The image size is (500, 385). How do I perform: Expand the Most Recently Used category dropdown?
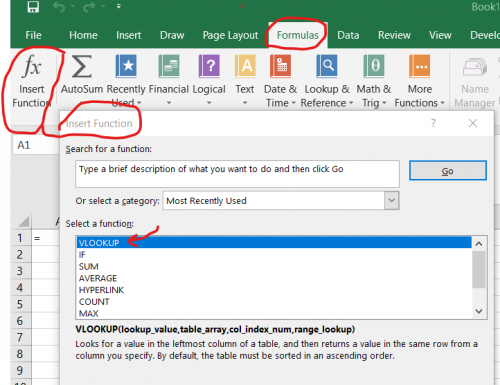(391, 201)
